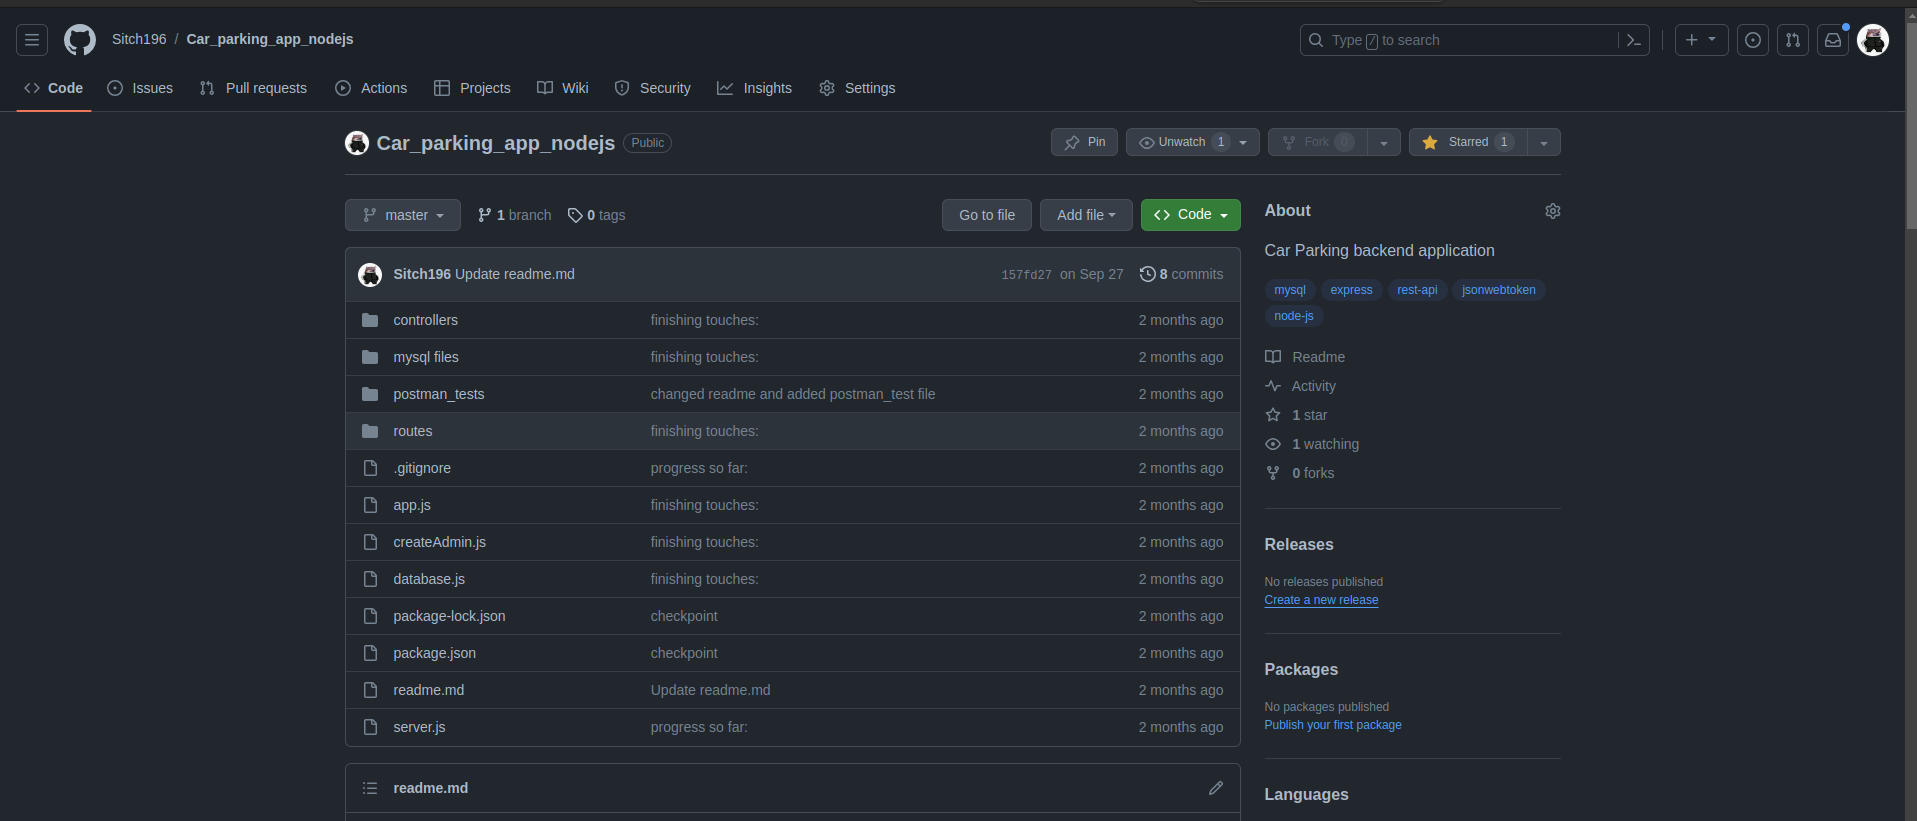Switch to the Issues tab
The height and width of the screenshot is (821, 1917).
point(140,88)
